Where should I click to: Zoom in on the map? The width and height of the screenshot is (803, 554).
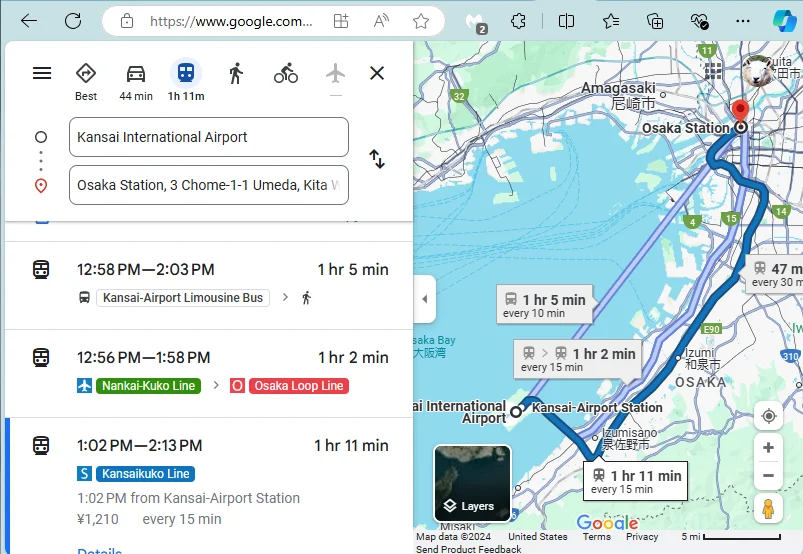click(x=768, y=448)
